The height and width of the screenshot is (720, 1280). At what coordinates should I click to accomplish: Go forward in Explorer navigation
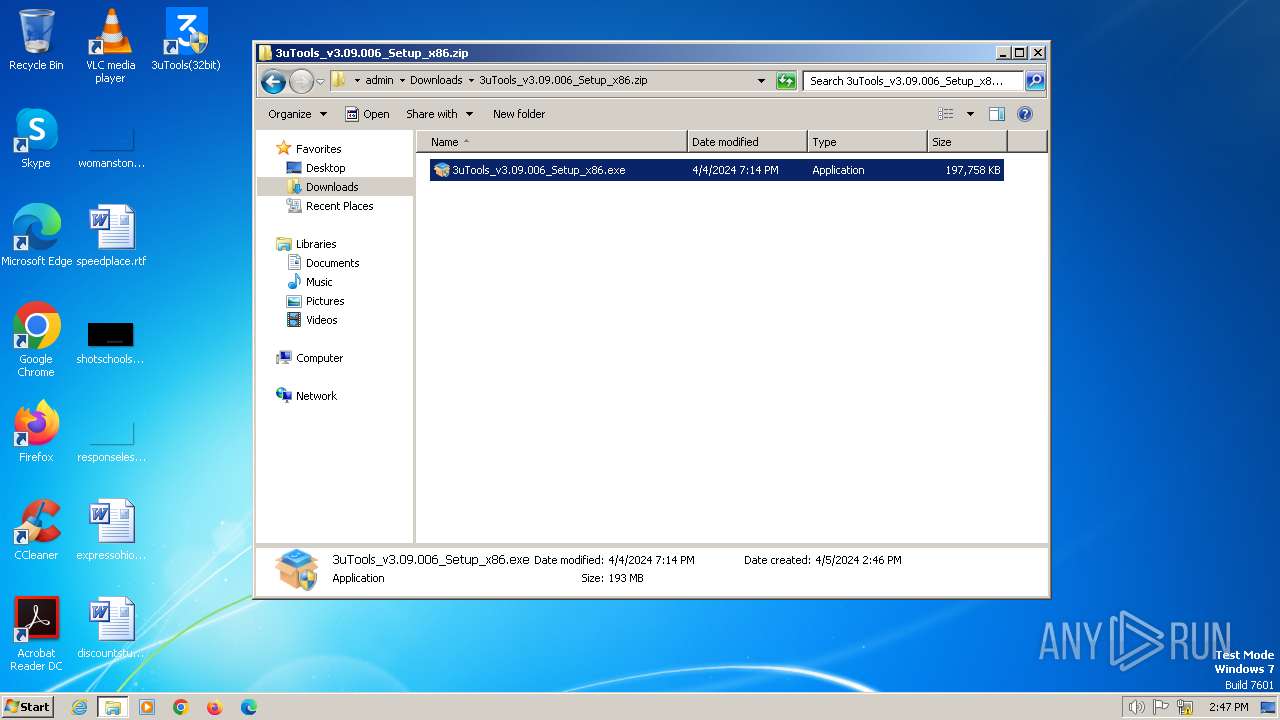(301, 81)
